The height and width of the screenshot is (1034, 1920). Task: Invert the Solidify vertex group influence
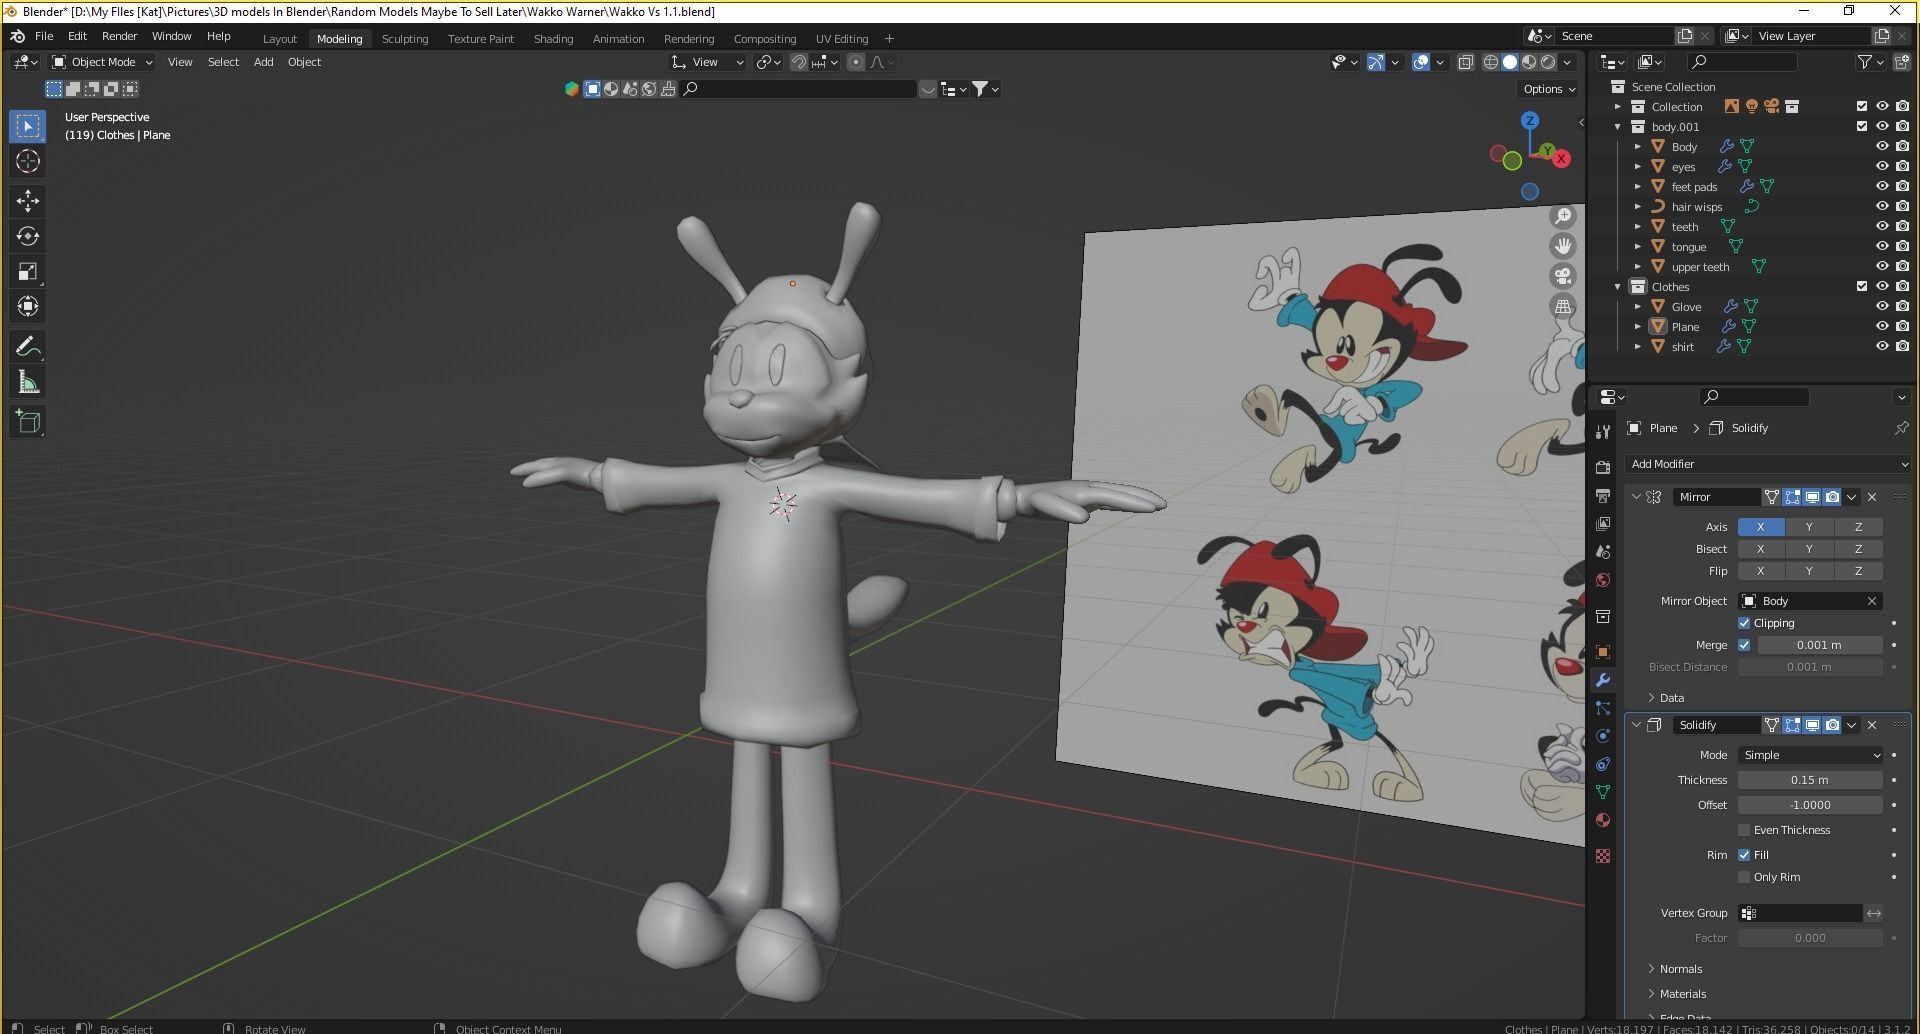1874,913
